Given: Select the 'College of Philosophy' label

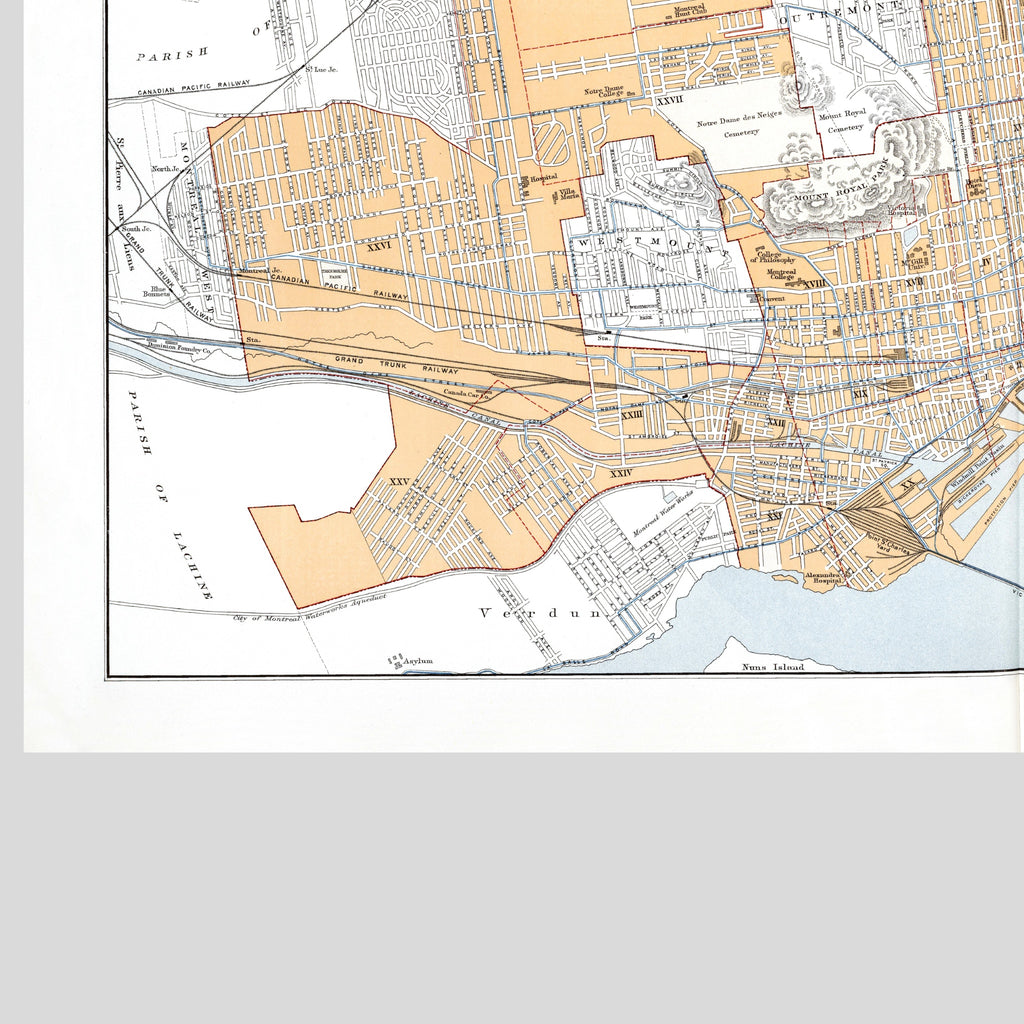Looking at the screenshot, I should pos(773,257).
